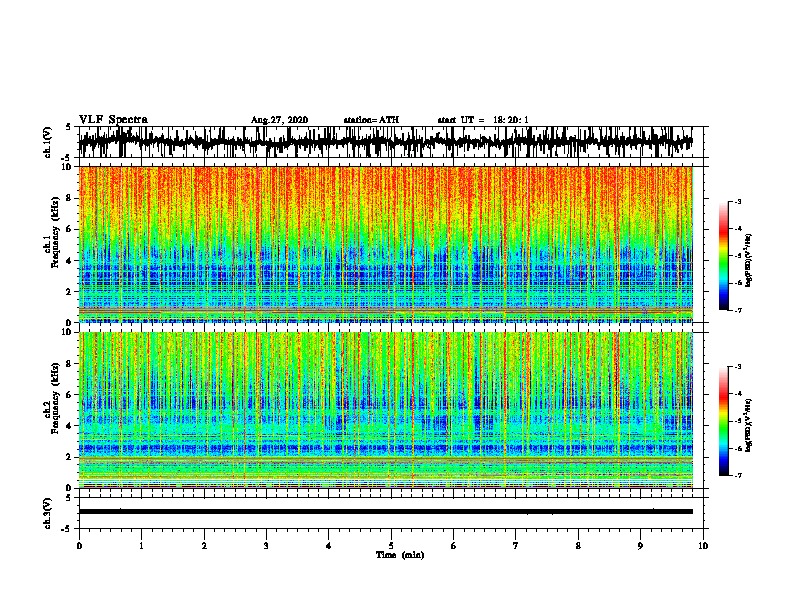Click the ch.1 spectrogram color scale bar
The height and width of the screenshot is (612, 792).
(723, 256)
